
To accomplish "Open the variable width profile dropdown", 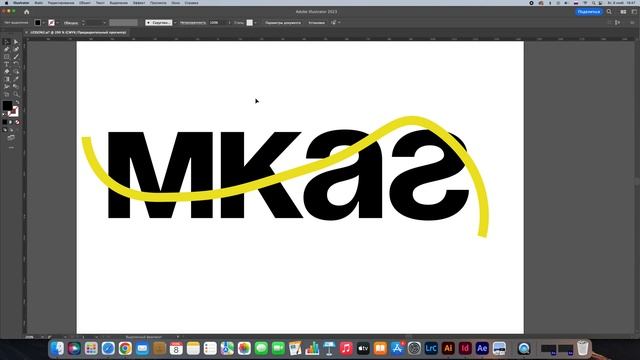I will pyautogui.click(x=123, y=22).
